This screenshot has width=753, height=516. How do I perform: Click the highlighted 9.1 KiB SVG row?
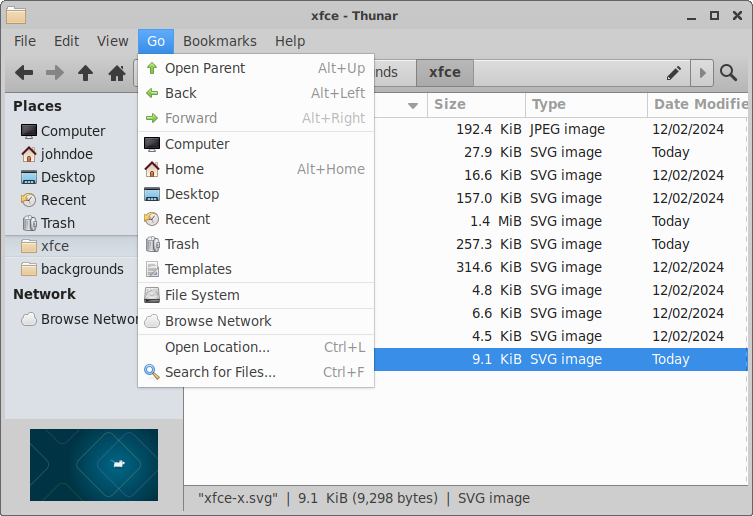tap(560, 359)
